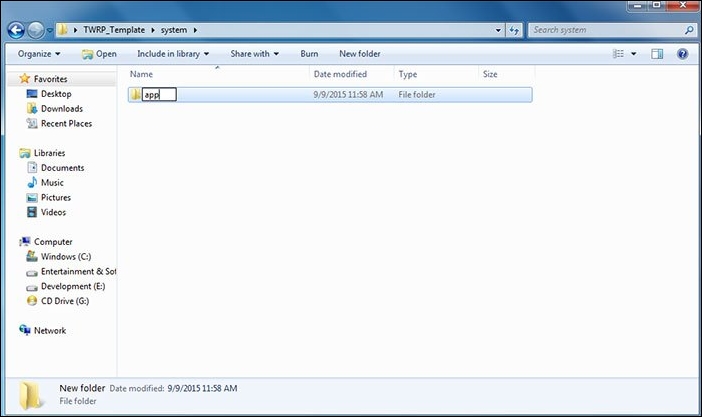This screenshot has height=417, width=702.
Task: Select Network in the navigation pane
Action: (50, 330)
